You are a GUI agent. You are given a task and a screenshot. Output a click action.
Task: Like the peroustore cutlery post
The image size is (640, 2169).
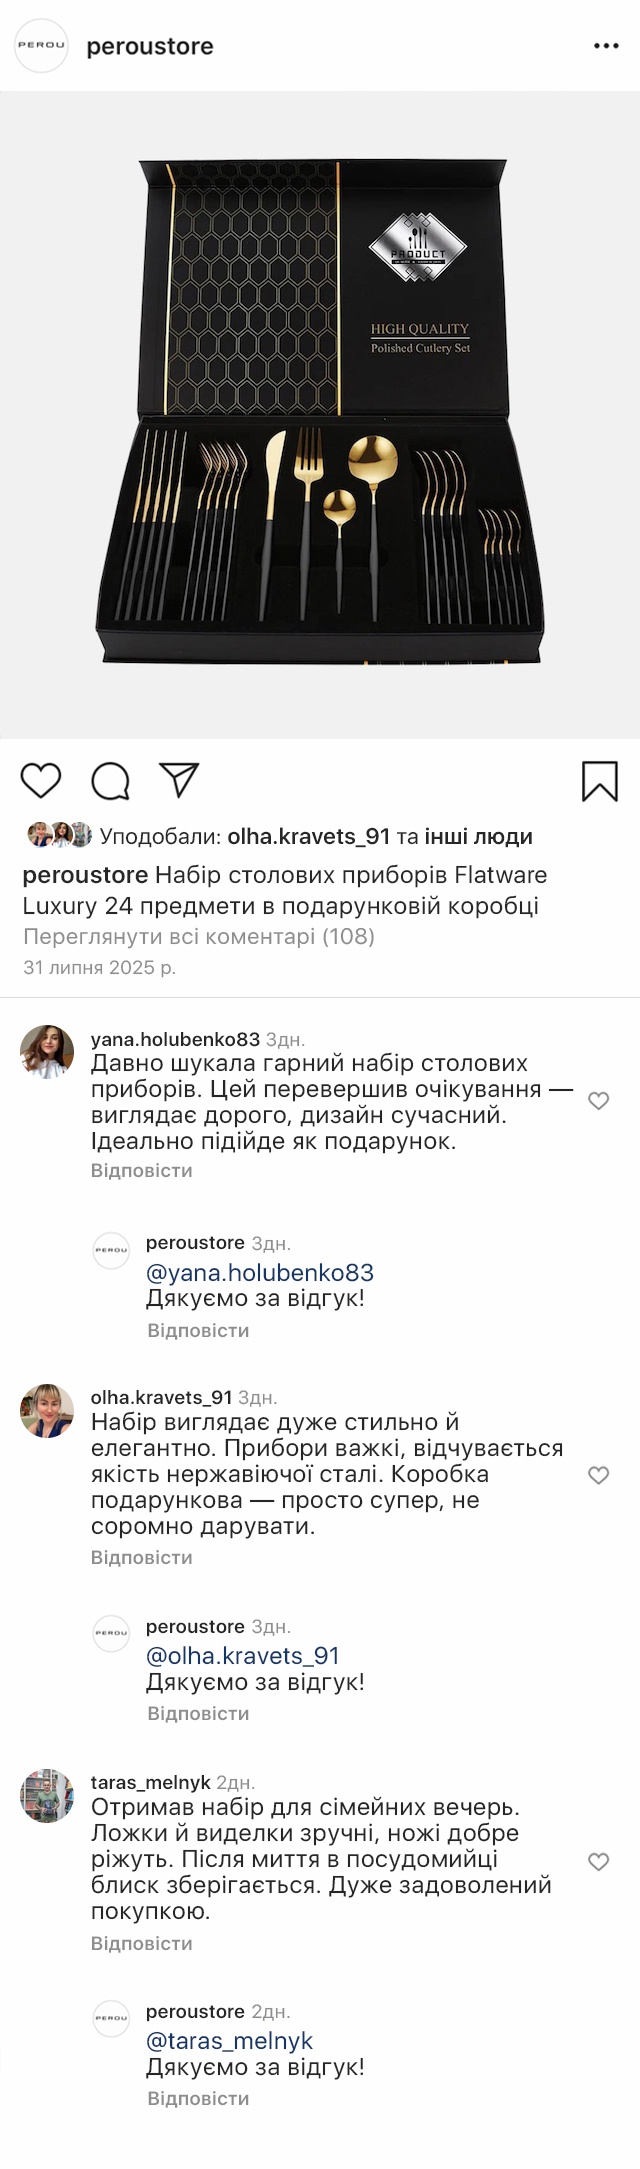41,780
